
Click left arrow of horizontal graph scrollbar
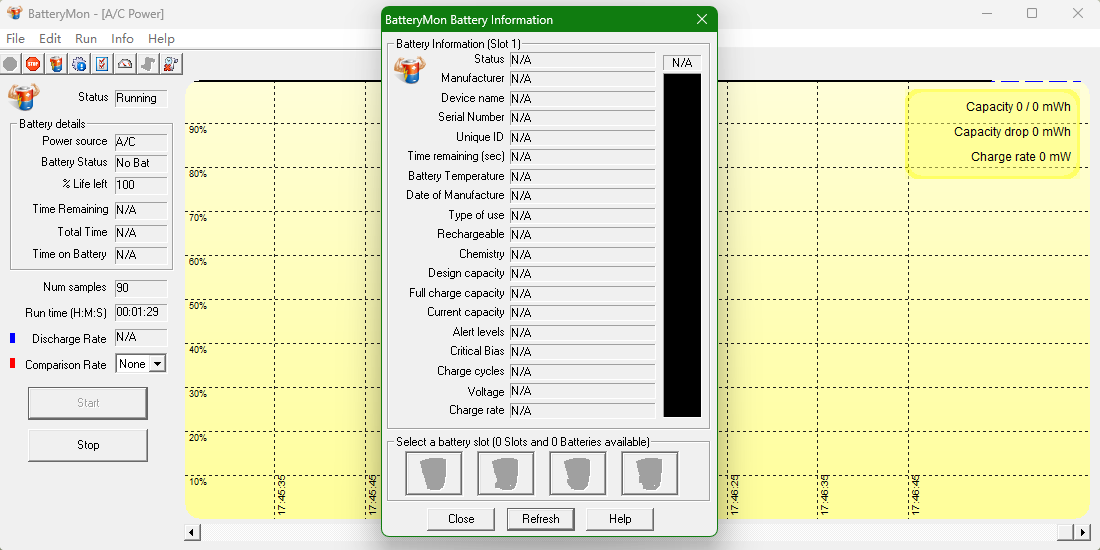pyautogui.click(x=192, y=532)
